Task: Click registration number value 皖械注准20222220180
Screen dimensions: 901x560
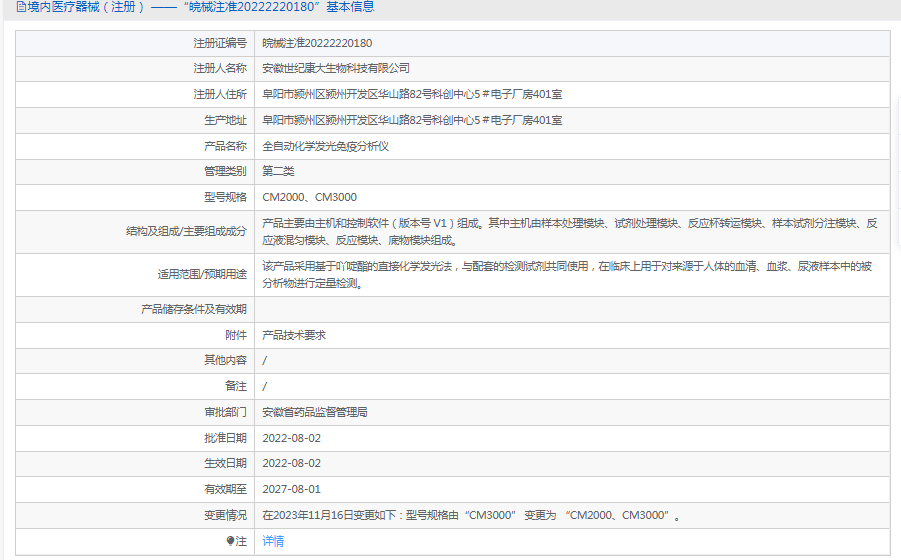Action: coord(317,43)
